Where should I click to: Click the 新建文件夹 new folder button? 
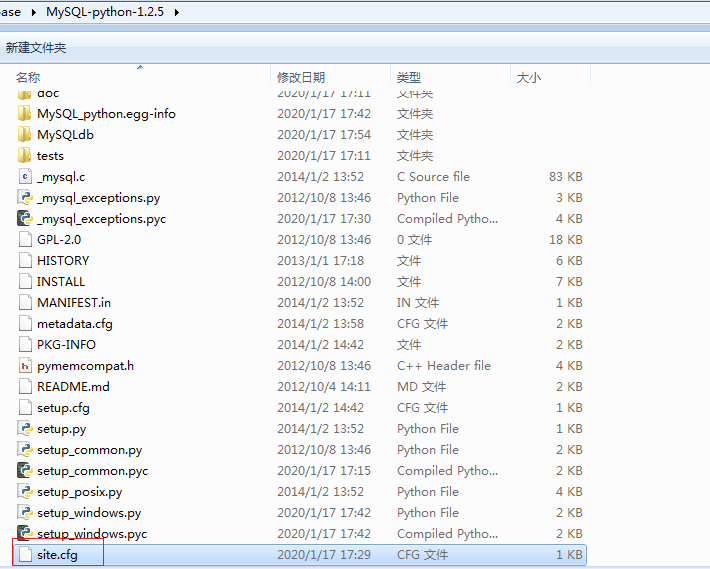[36, 48]
